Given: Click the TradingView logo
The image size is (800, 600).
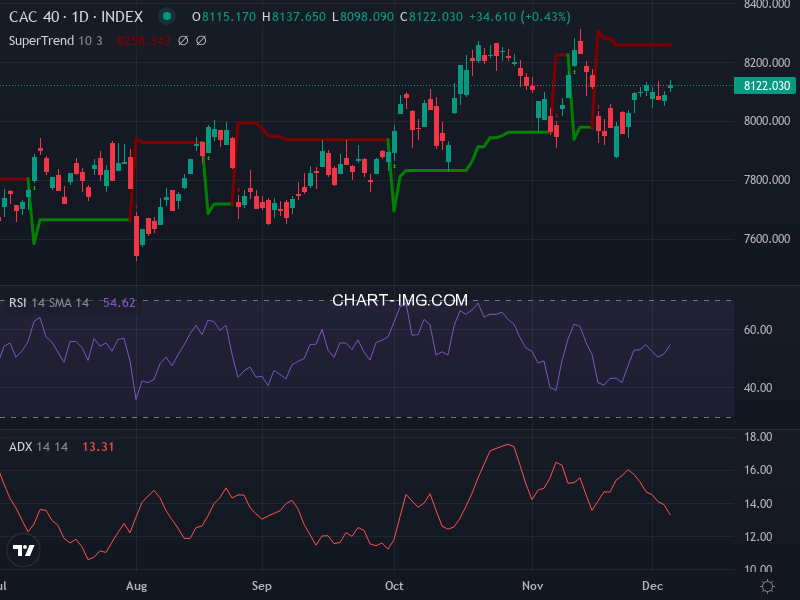Looking at the screenshot, I should click(23, 550).
